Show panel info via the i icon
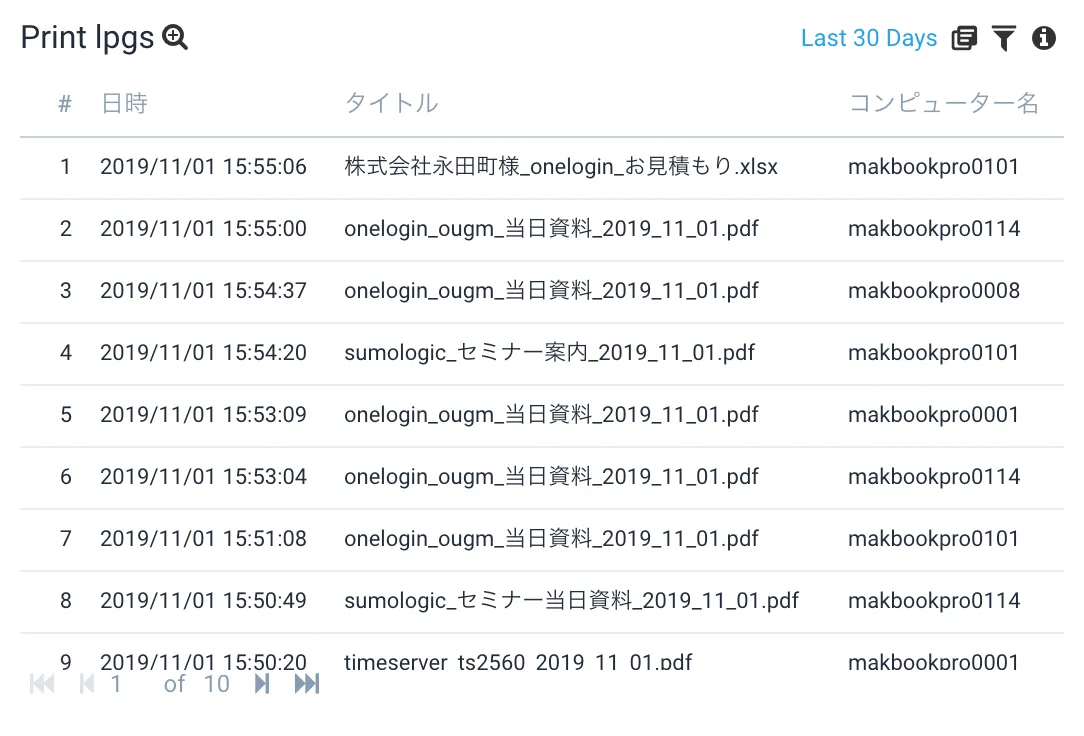This screenshot has height=736, width=1084. 1044,38
